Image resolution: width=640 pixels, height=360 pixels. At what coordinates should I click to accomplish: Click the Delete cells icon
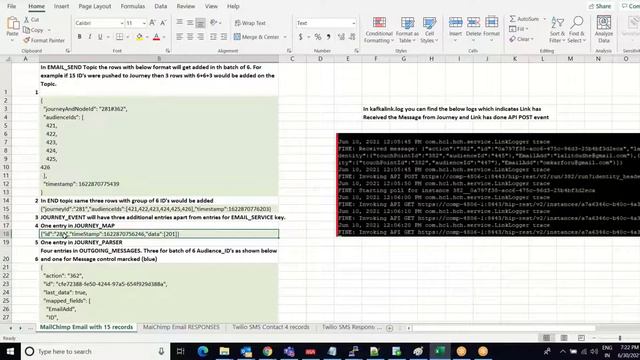coord(473,22)
